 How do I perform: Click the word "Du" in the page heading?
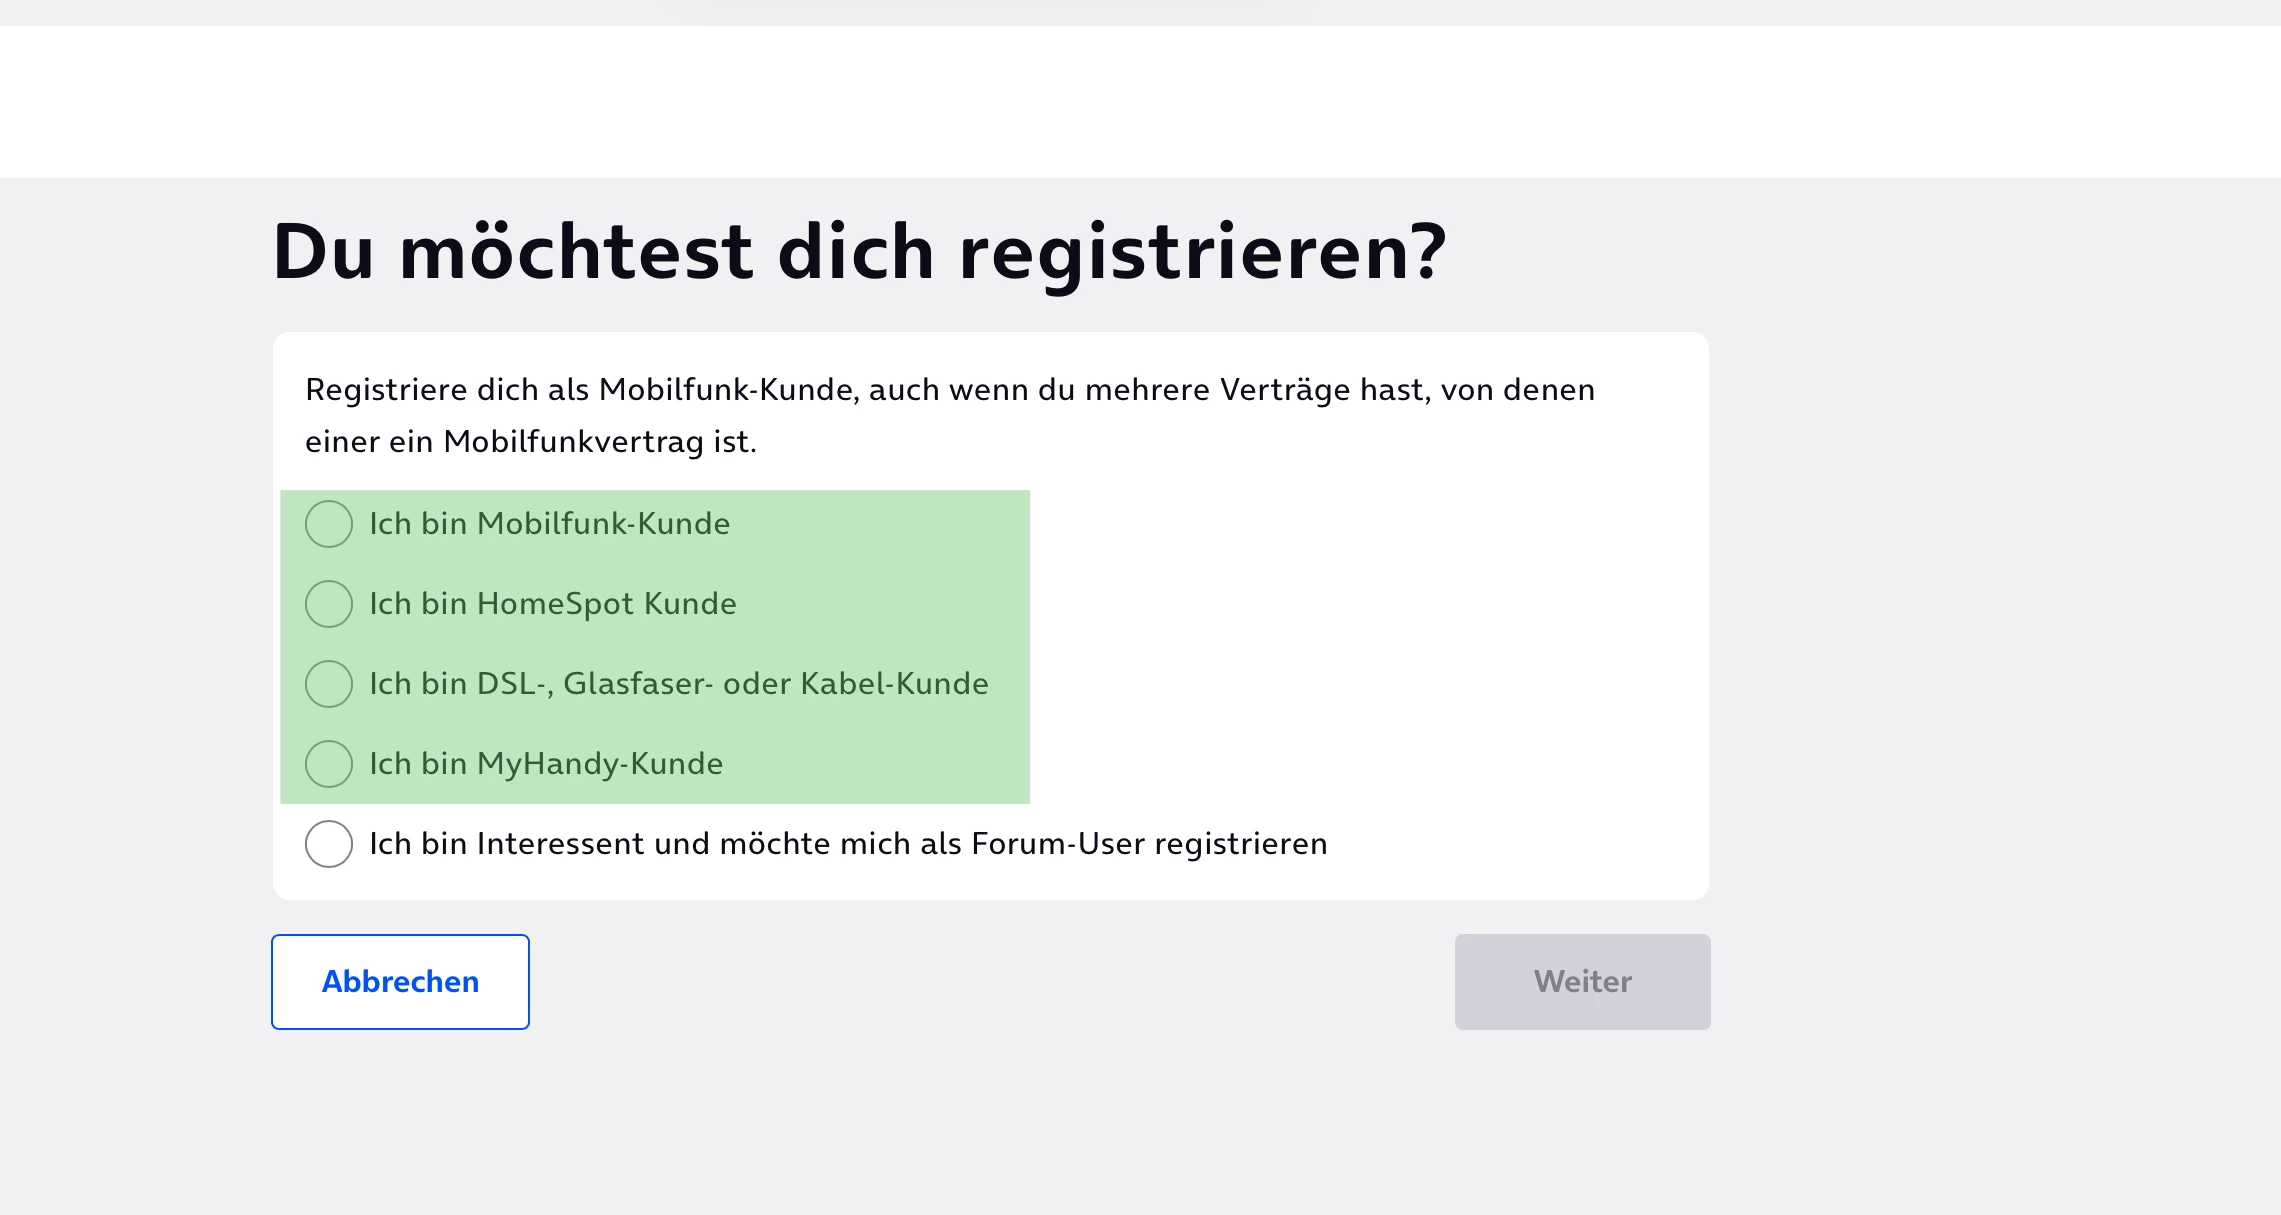pyautogui.click(x=323, y=252)
